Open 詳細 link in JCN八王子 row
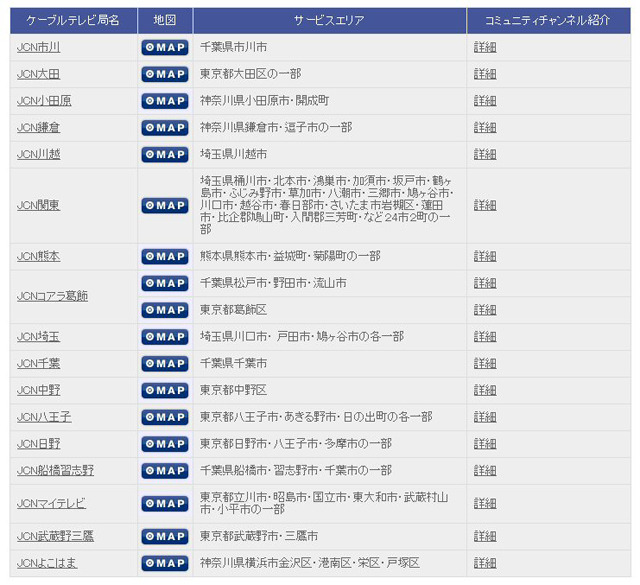 click(485, 417)
